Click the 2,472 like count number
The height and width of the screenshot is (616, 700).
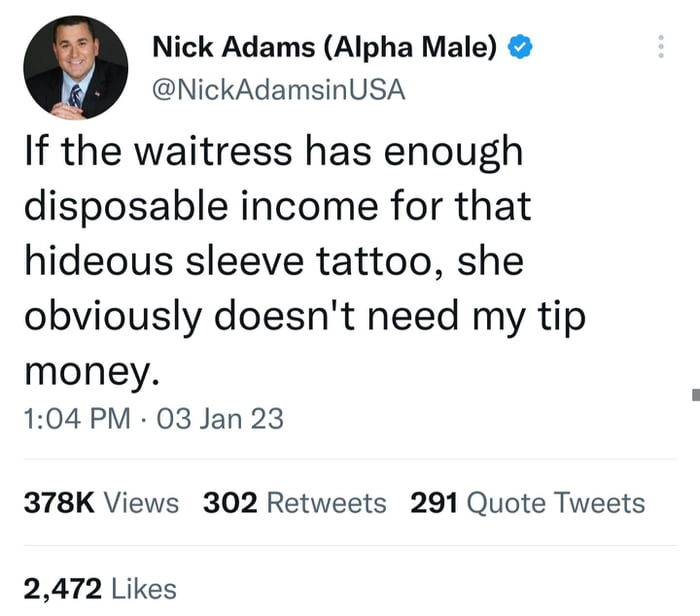click(x=62, y=588)
